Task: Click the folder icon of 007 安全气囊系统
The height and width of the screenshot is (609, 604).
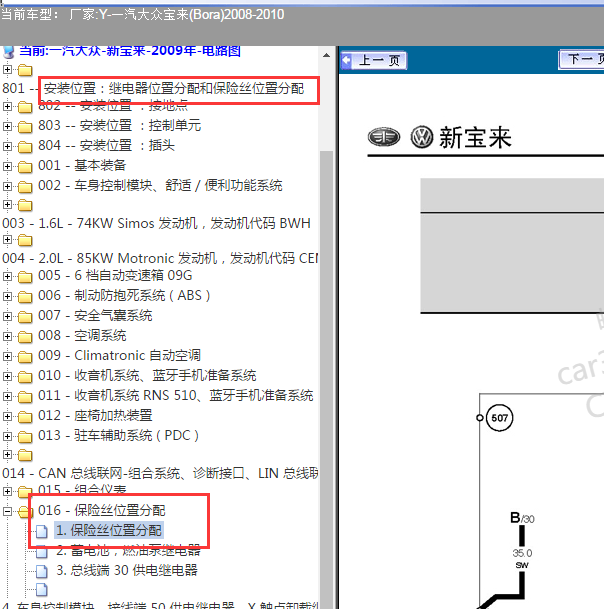Action: (x=25, y=317)
